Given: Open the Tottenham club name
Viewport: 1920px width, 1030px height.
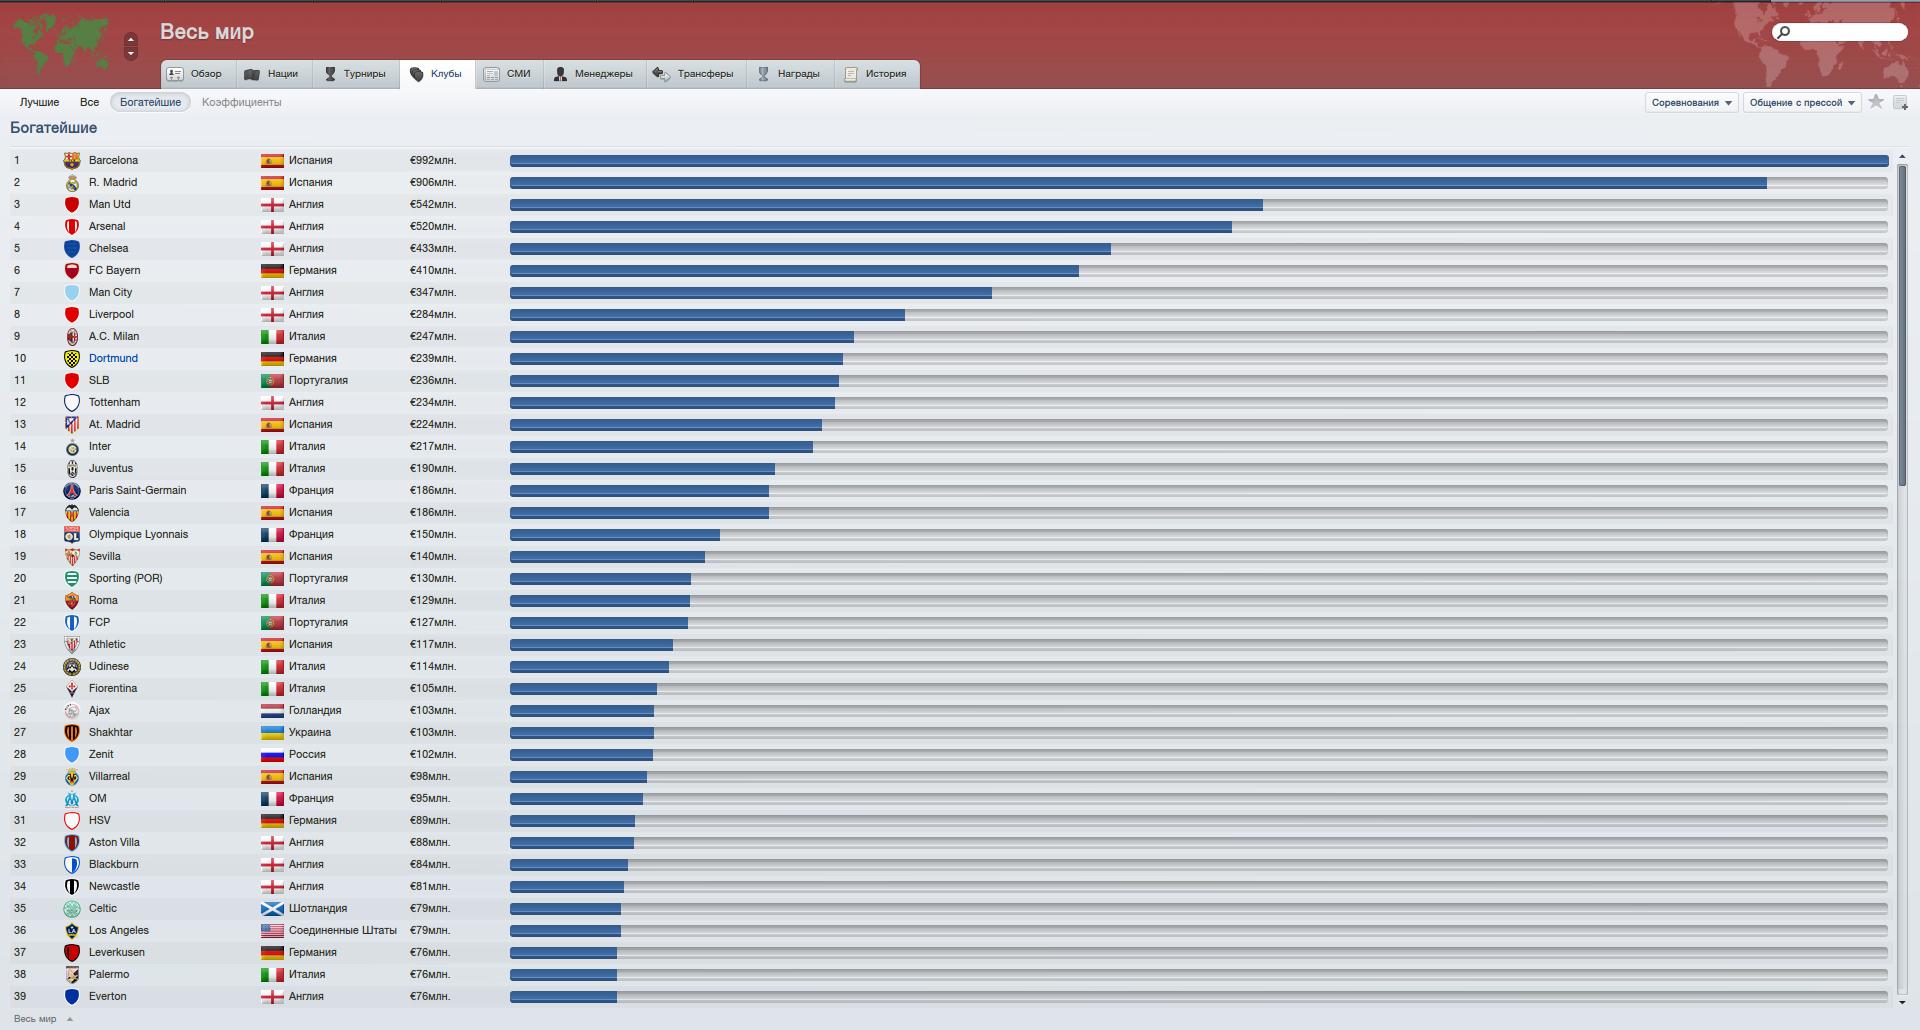Looking at the screenshot, I should coord(114,402).
